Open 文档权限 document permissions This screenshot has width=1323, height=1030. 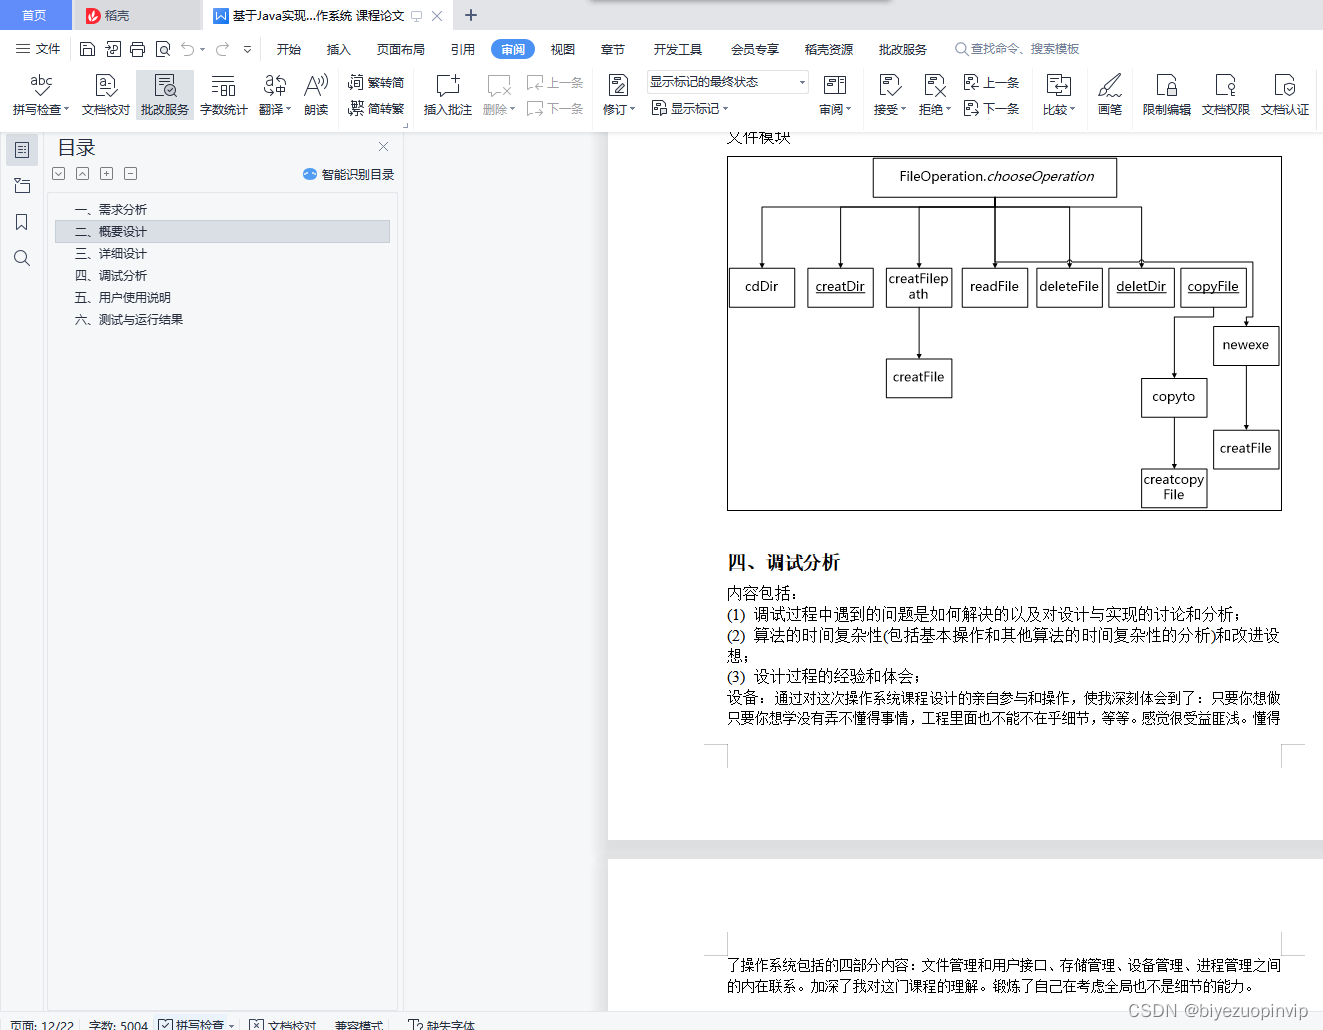coord(1225,95)
